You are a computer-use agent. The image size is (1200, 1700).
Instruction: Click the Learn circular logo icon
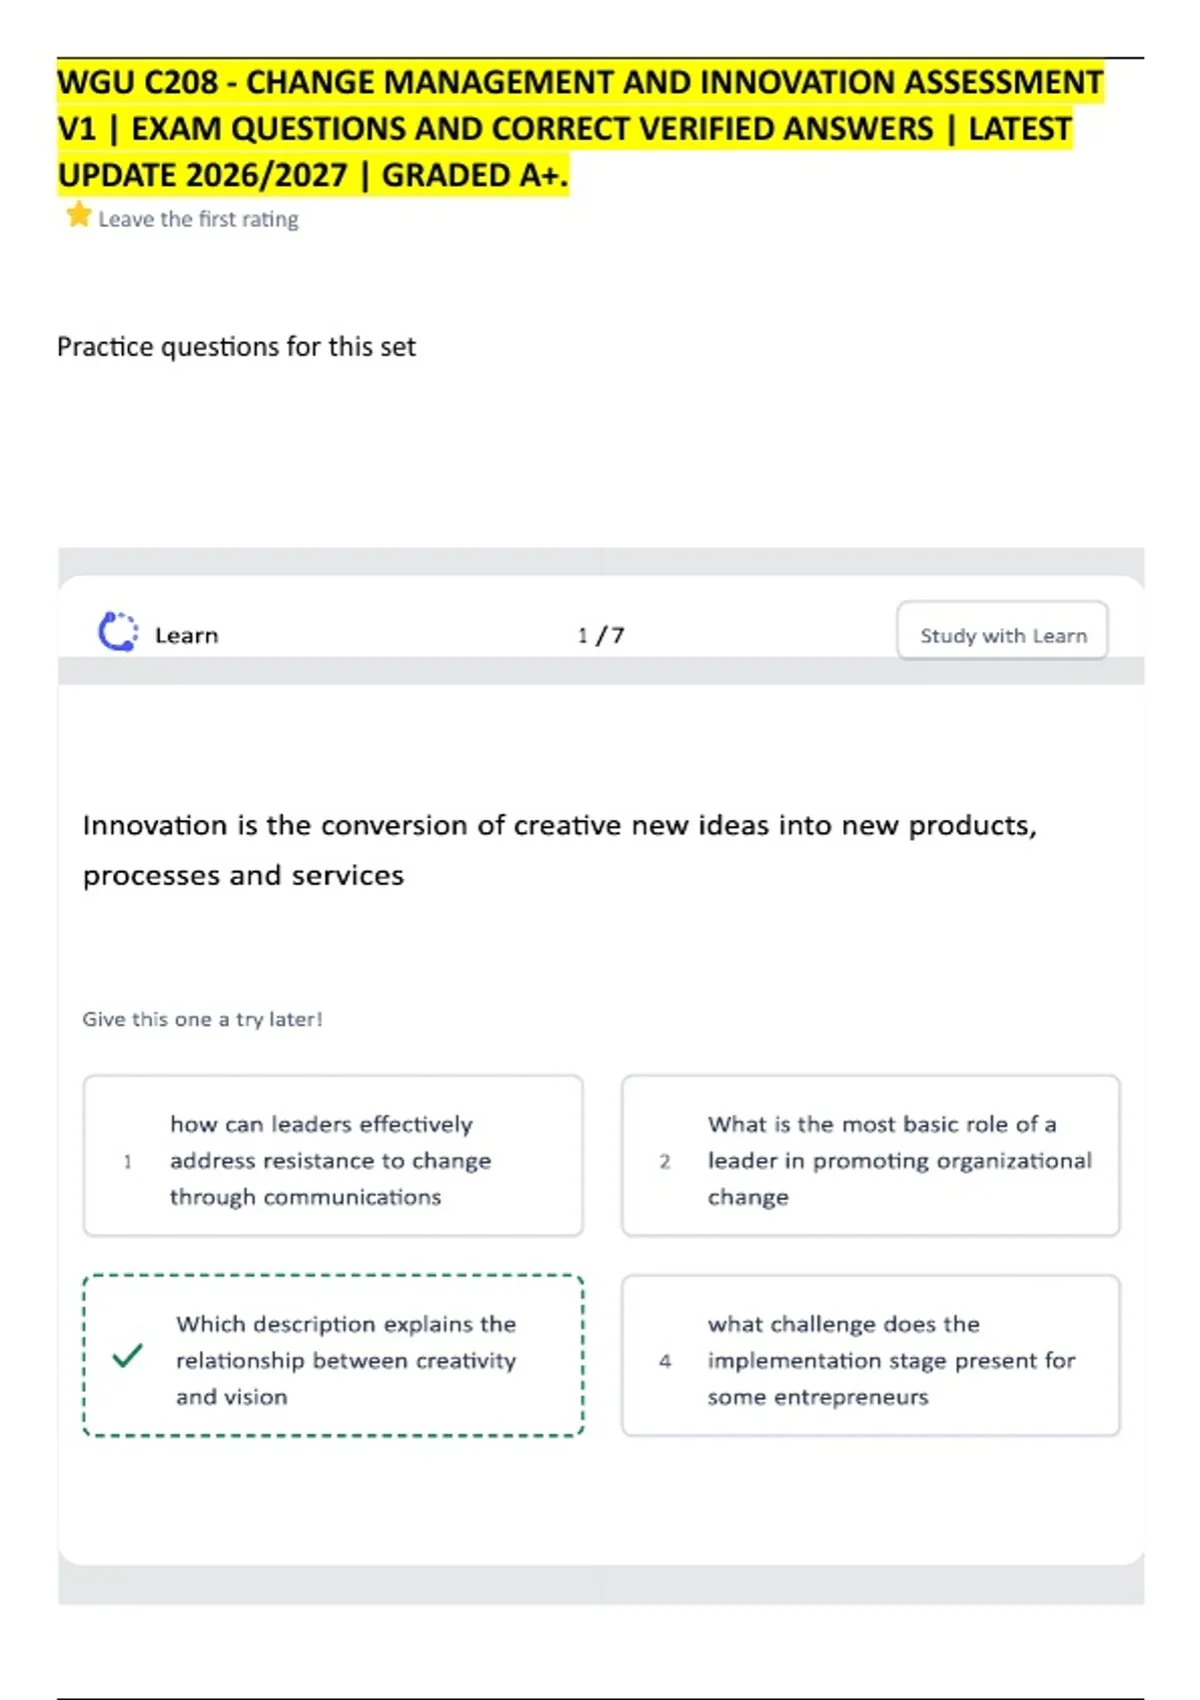tap(117, 633)
